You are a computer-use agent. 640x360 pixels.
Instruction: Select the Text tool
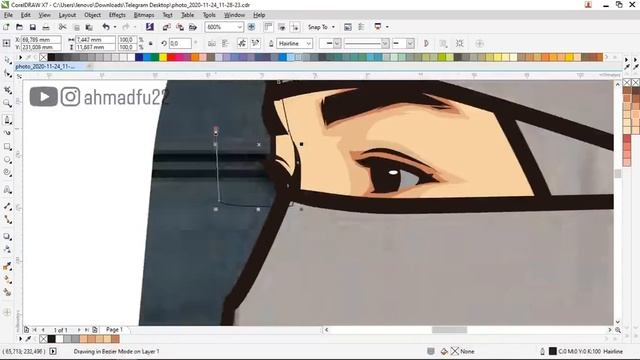7,190
